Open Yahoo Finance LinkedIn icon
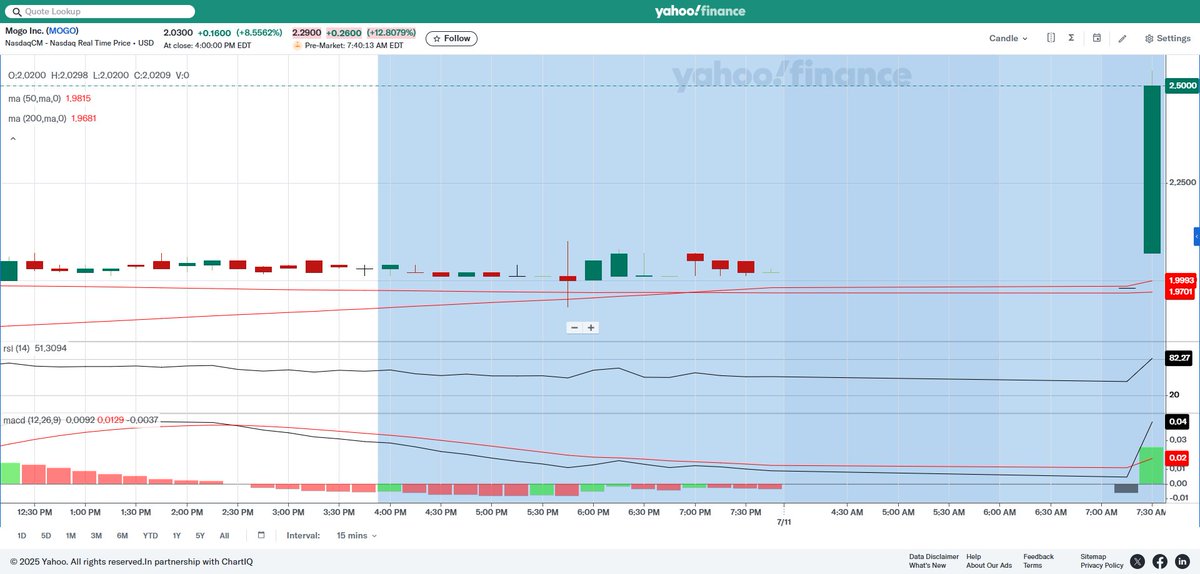1200x574 pixels. pyautogui.click(x=1183, y=562)
